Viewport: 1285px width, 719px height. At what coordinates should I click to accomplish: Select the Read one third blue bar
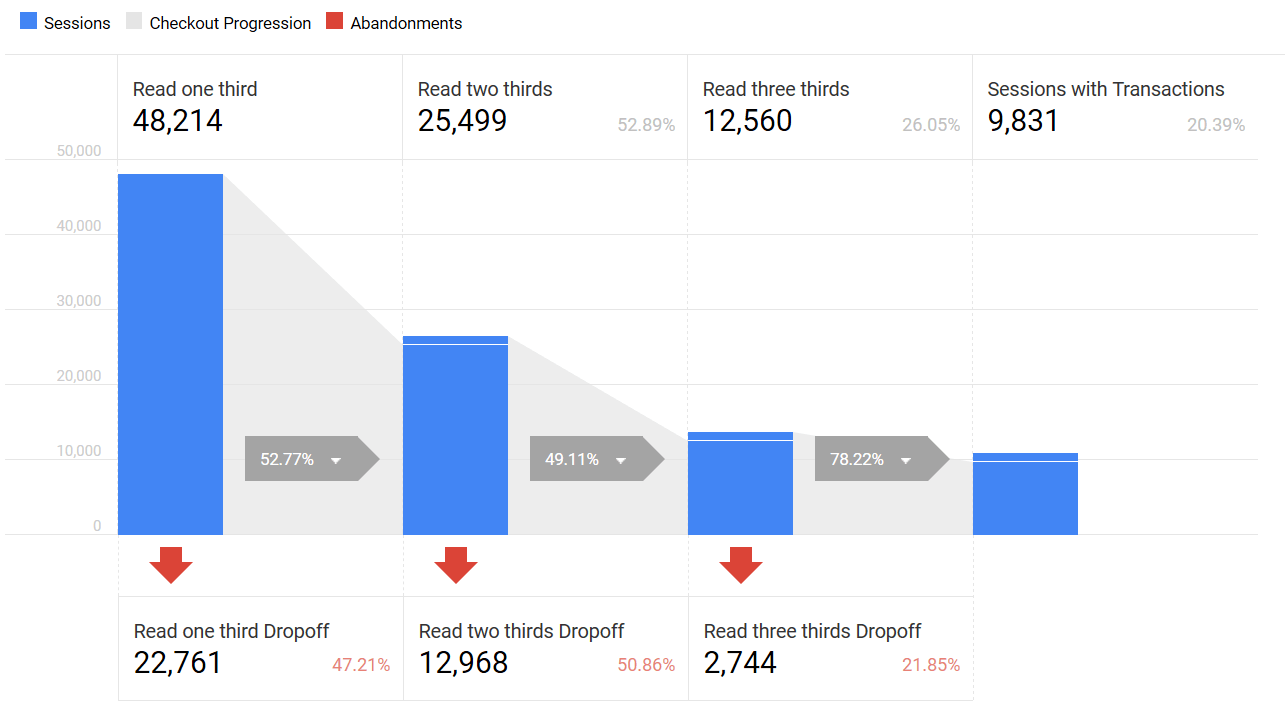[171, 355]
